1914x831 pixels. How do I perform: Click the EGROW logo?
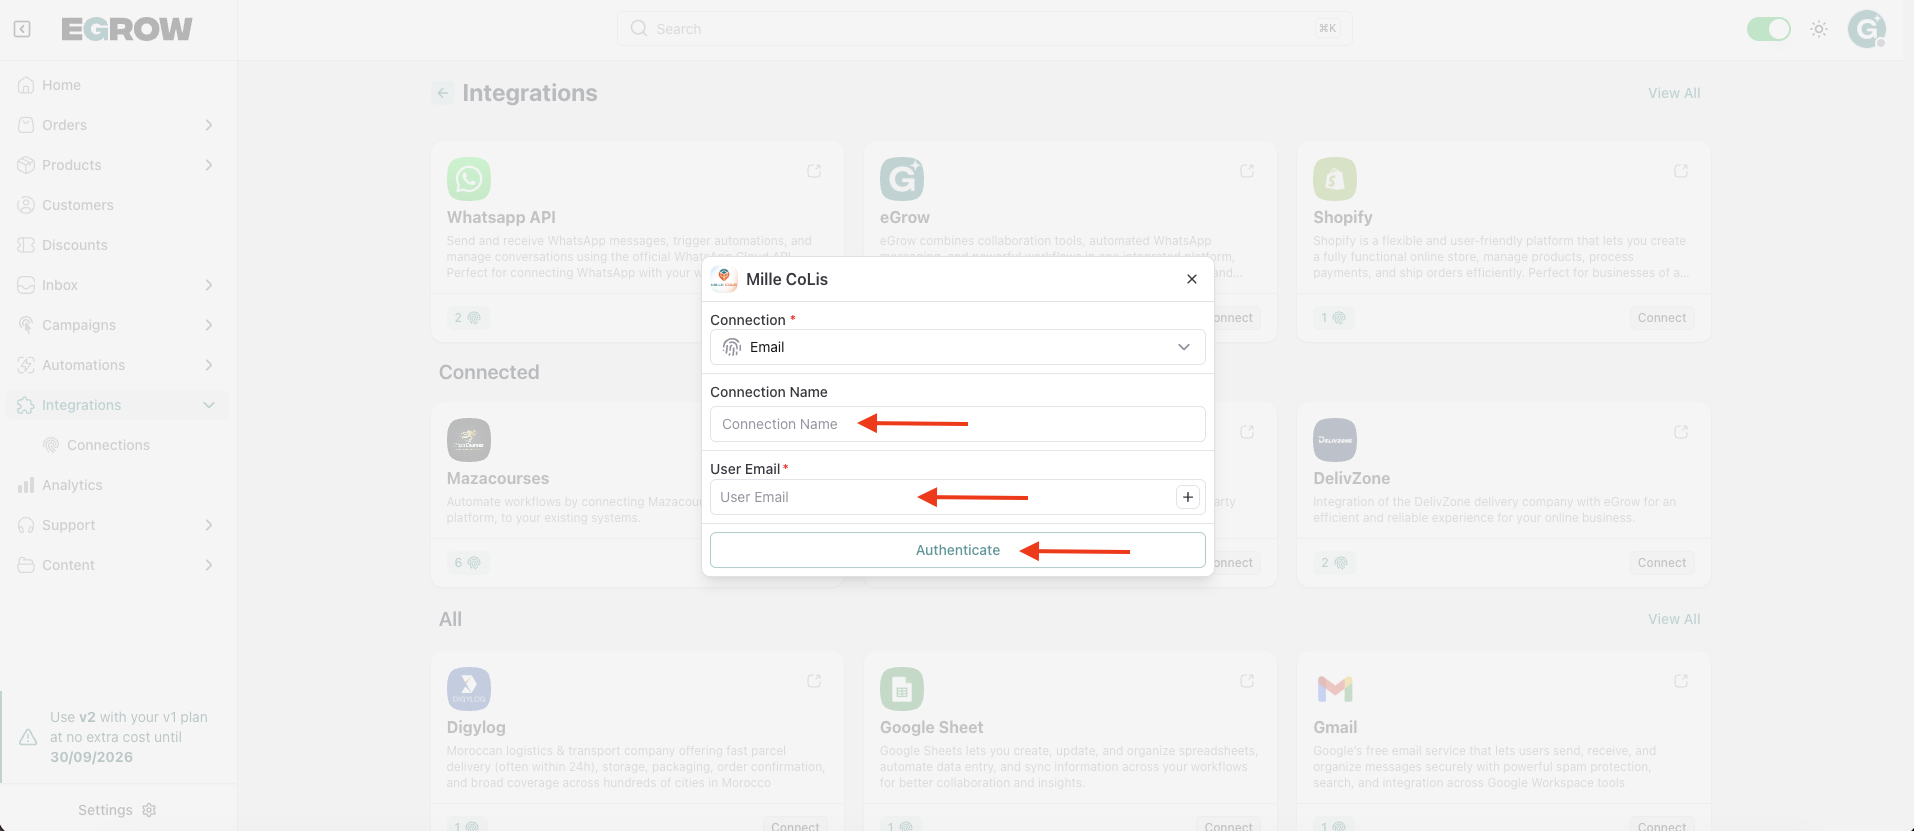click(126, 30)
